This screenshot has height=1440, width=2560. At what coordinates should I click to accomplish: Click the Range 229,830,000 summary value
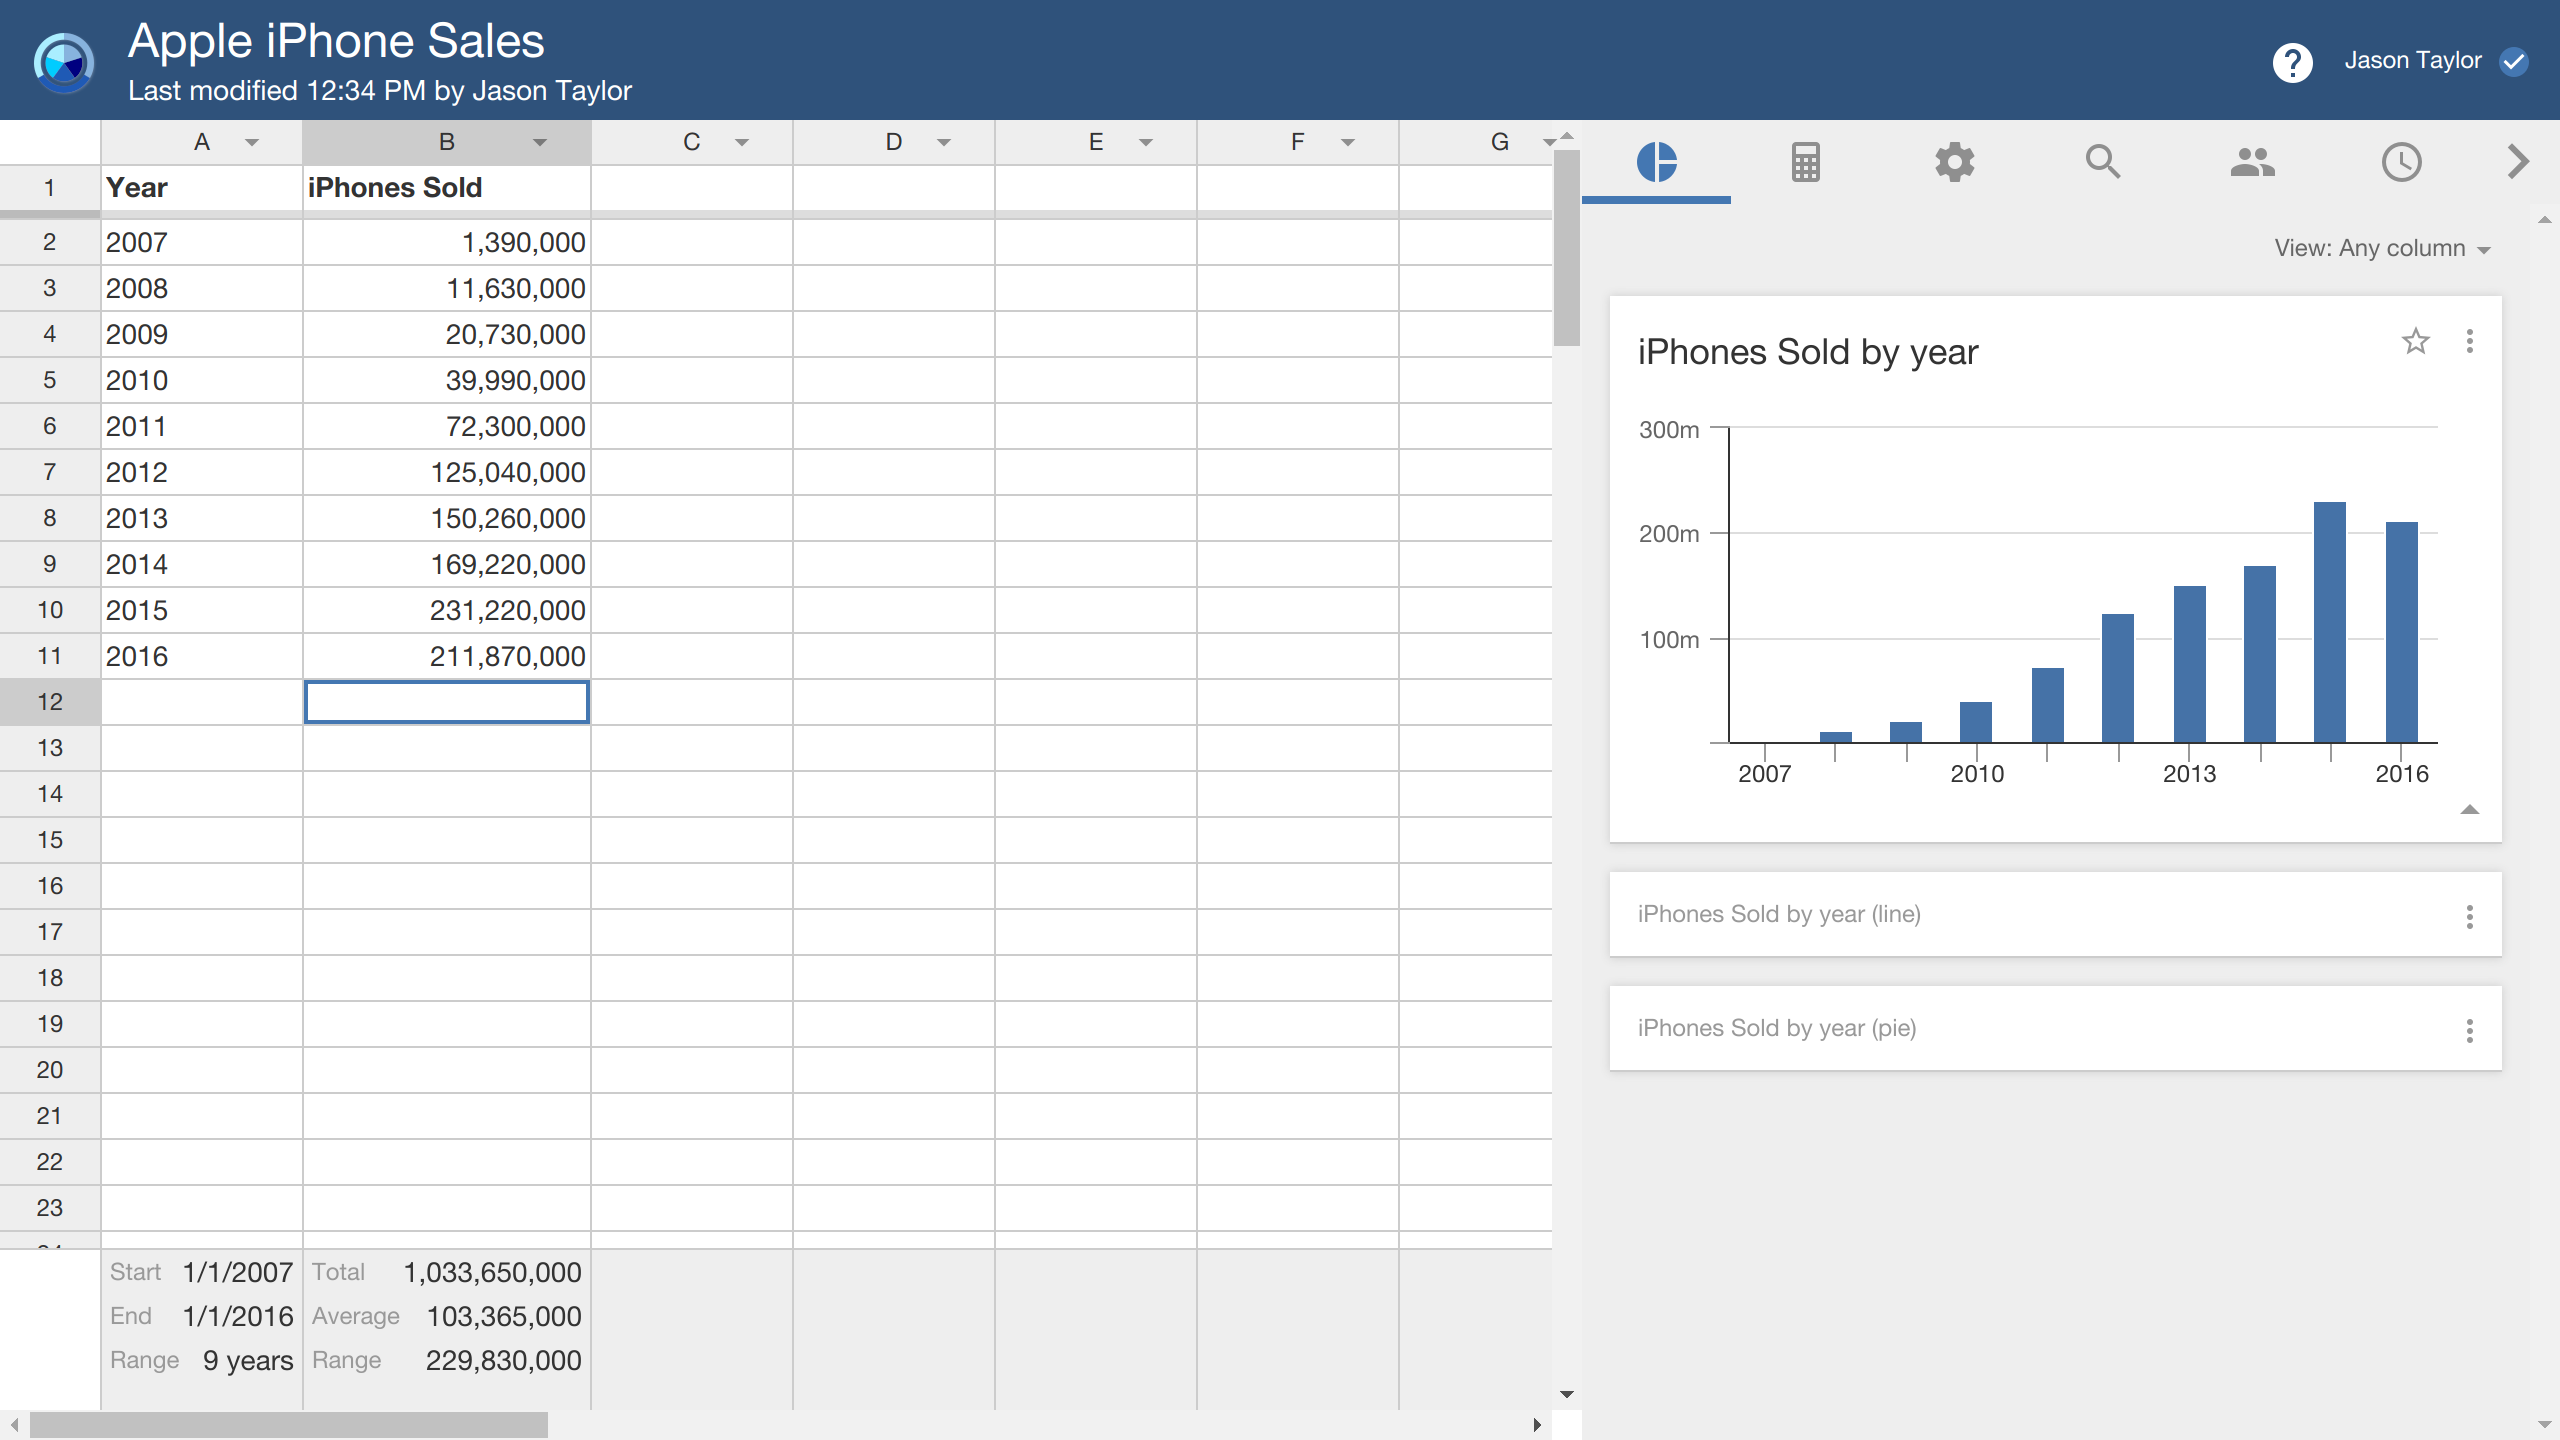coord(504,1360)
